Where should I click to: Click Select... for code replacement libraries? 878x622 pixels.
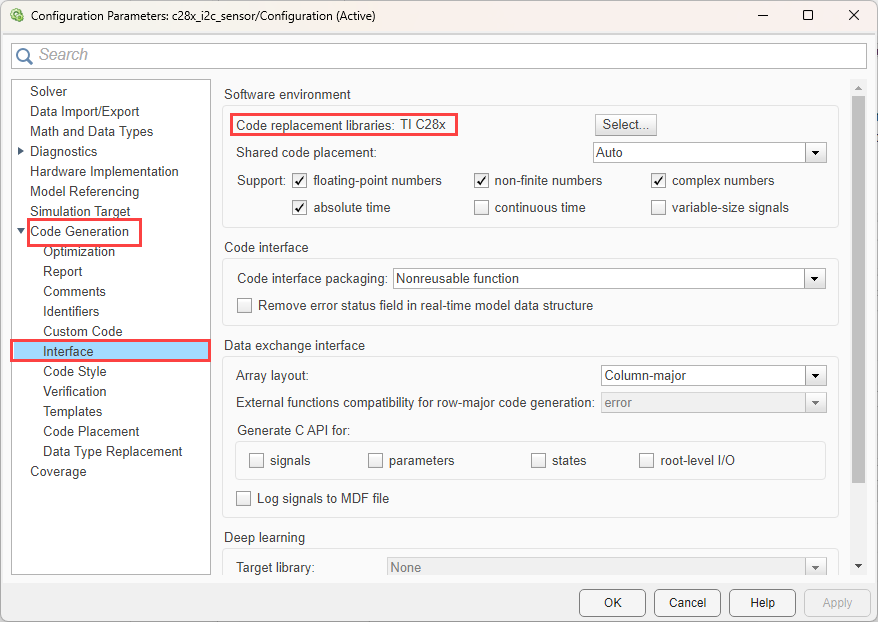tap(625, 125)
